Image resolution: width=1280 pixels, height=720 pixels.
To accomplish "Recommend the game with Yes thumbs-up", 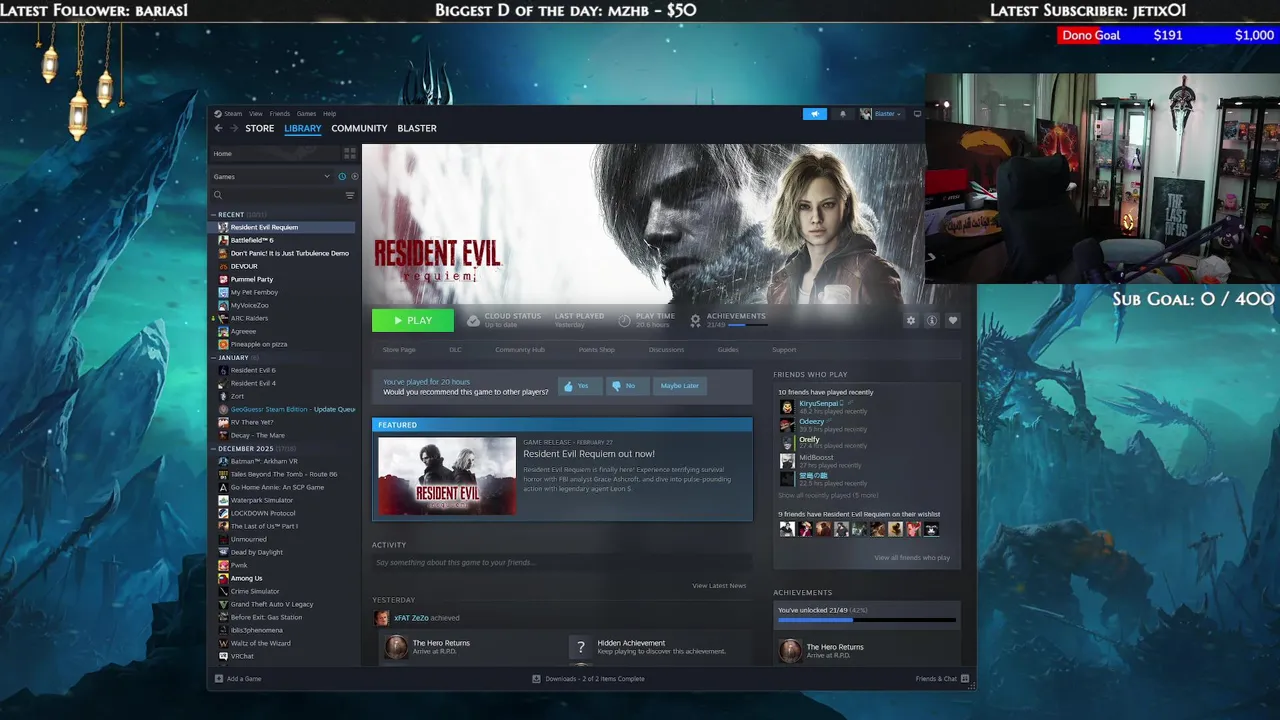I will point(580,386).
